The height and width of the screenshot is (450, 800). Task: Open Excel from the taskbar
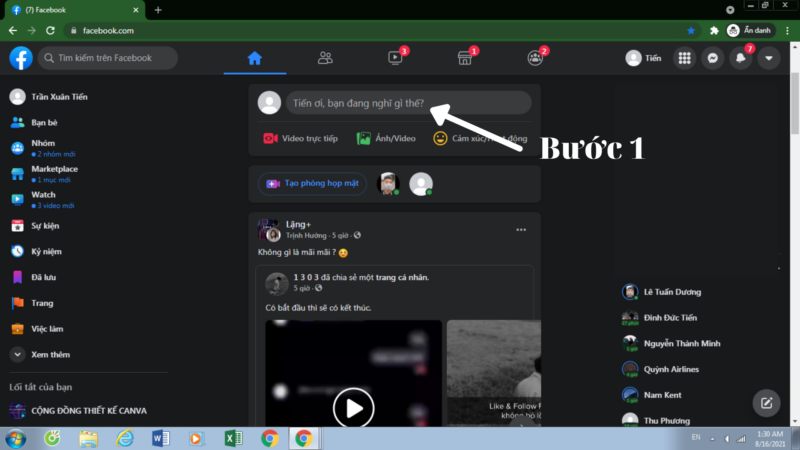pos(233,439)
